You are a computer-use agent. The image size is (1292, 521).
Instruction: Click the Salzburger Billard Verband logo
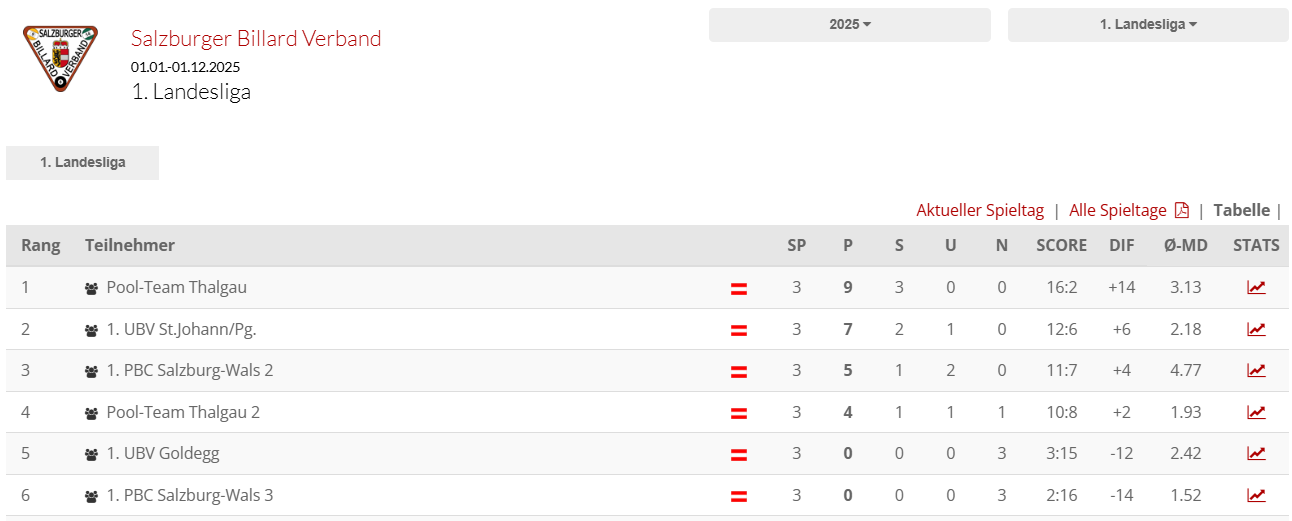61,57
